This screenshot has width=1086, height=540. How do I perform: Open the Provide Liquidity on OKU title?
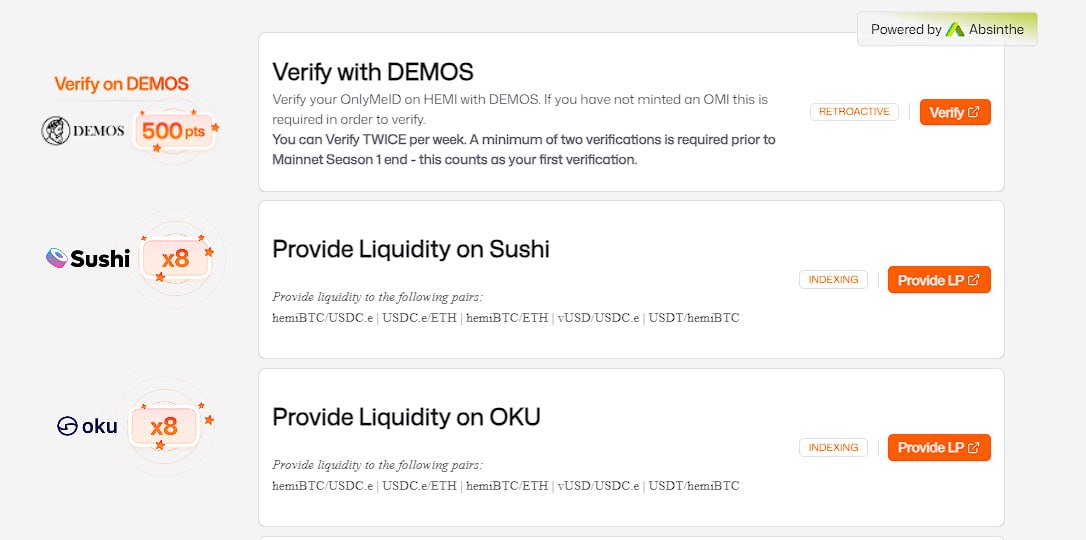pyautogui.click(x=406, y=417)
